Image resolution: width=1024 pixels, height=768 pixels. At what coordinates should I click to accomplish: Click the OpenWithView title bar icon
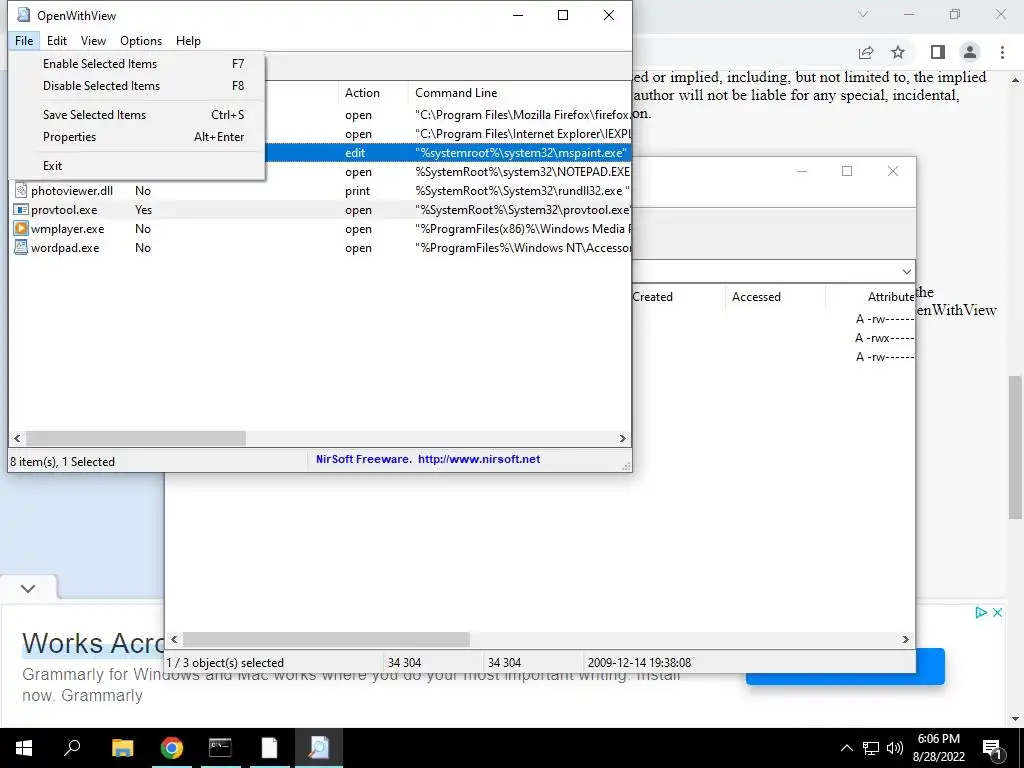(23, 15)
